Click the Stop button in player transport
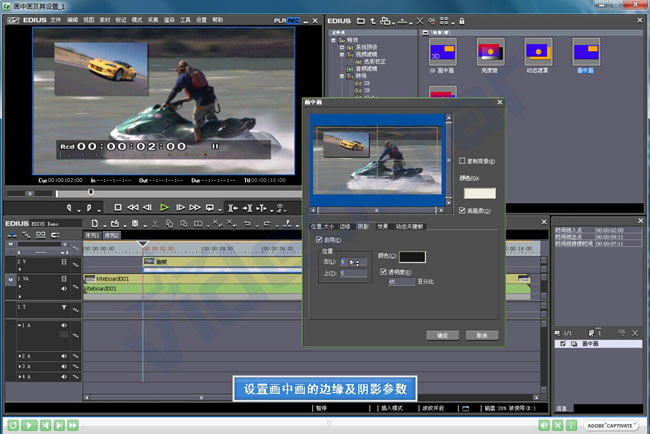Viewport: 650px width, 434px height. point(118,207)
